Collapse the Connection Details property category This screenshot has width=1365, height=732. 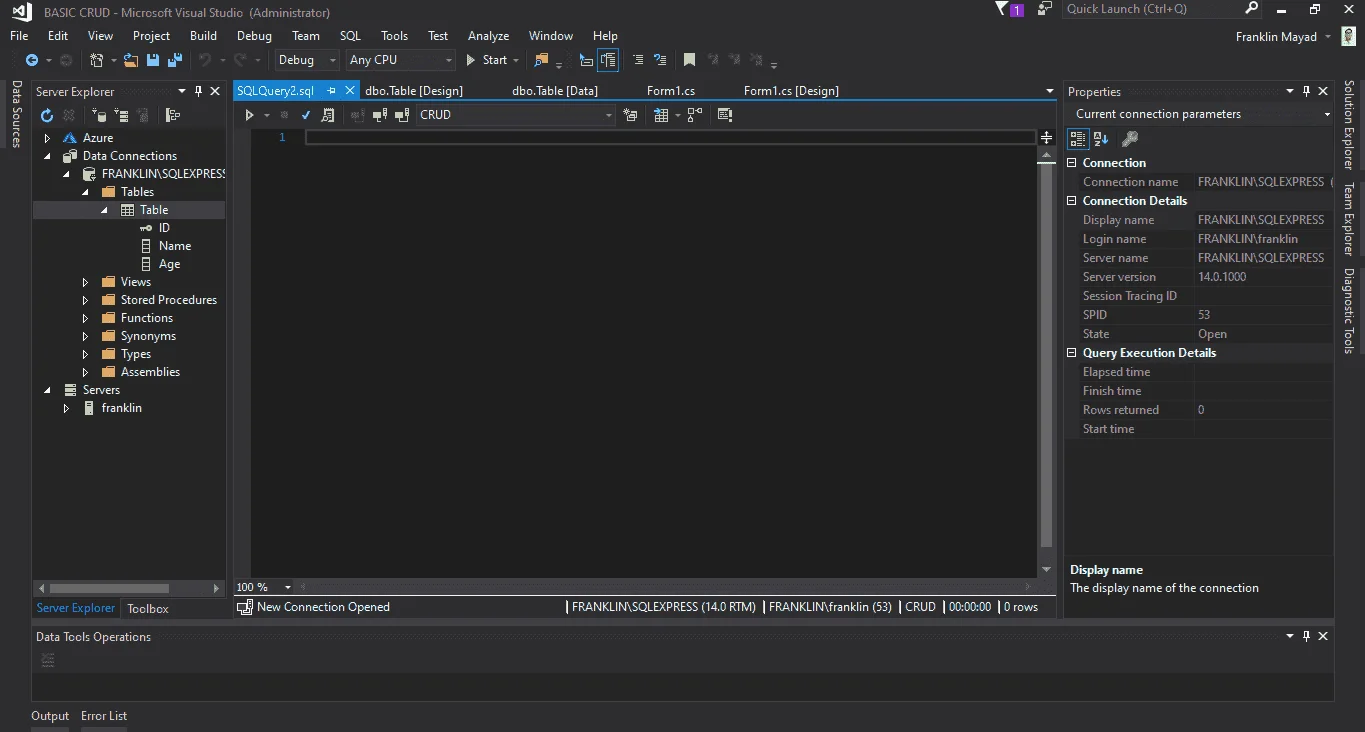[1073, 201]
